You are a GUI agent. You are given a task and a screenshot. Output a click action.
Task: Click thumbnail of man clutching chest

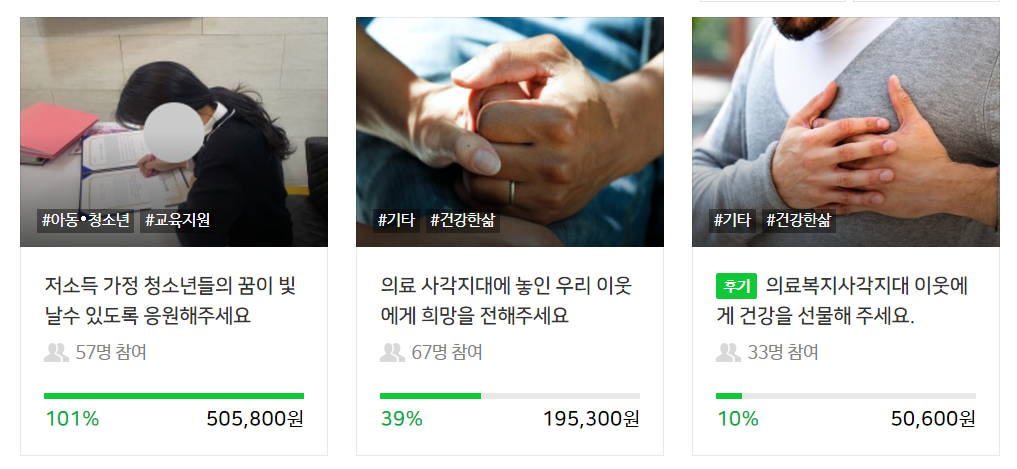click(846, 132)
